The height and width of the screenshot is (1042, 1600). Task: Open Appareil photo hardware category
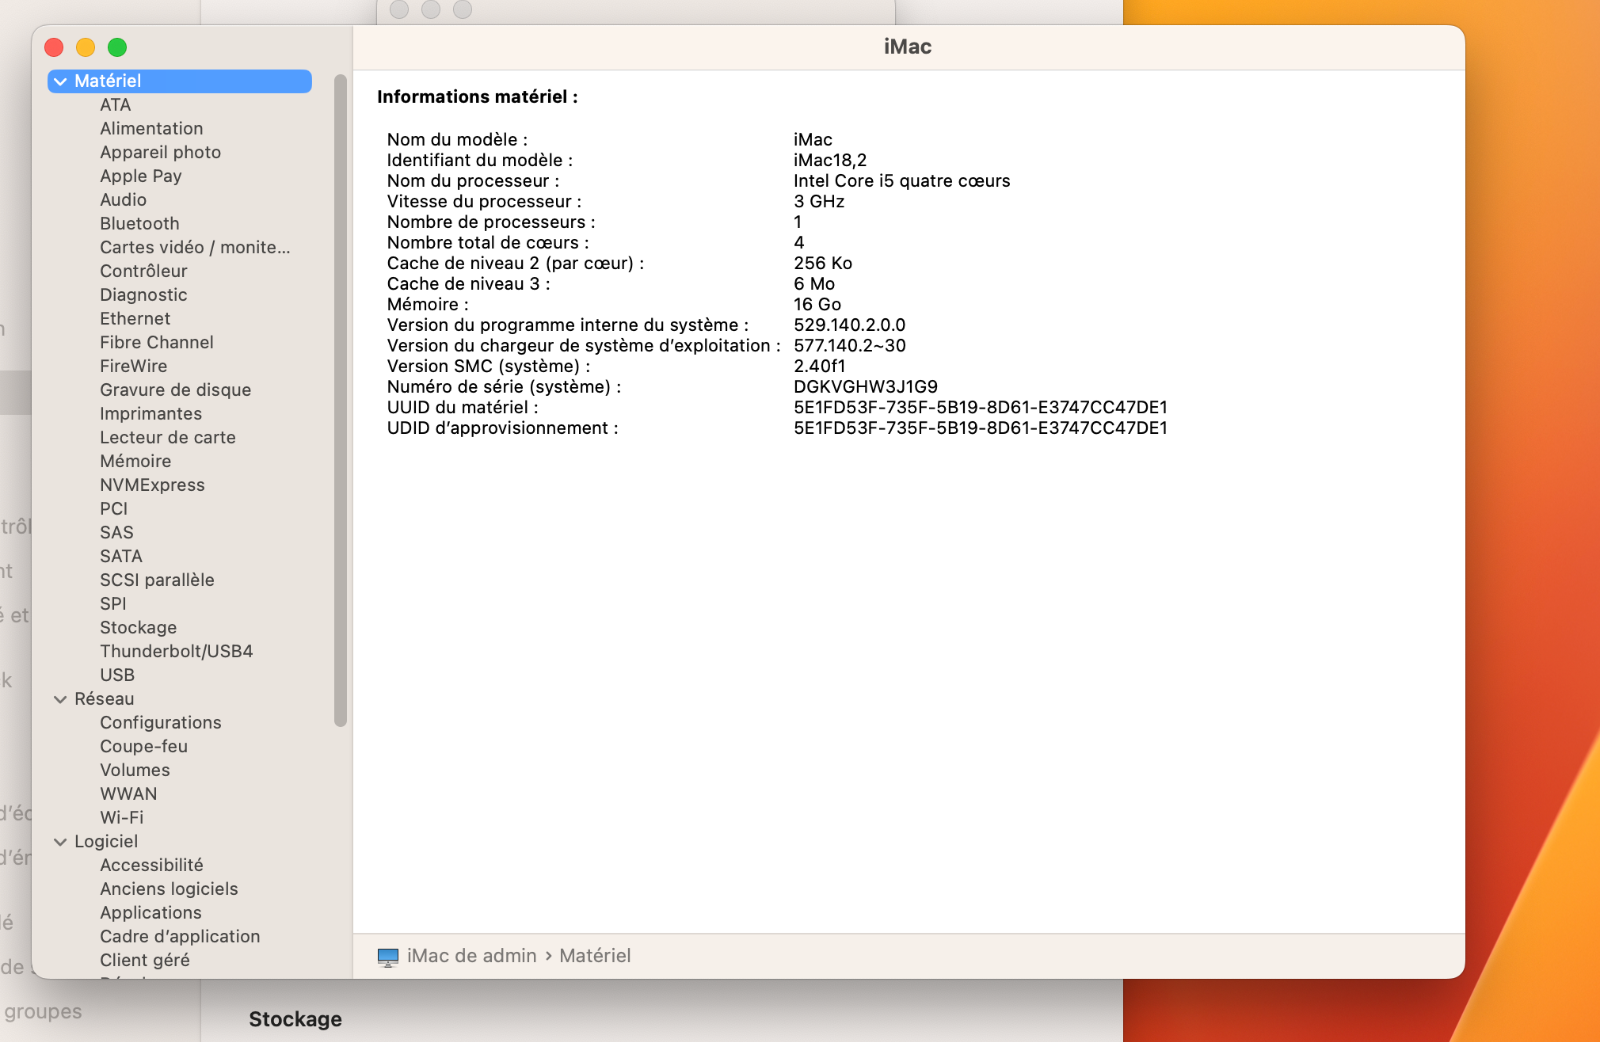pos(160,152)
